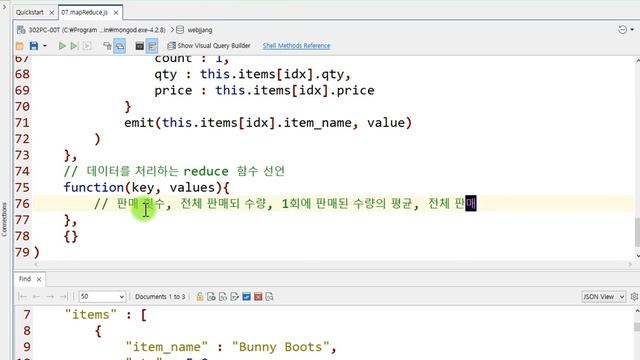Screen dimensions: 640x360
Task: Click the result panel scrollbar thumb
Action: pyautogui.click(x=637, y=327)
